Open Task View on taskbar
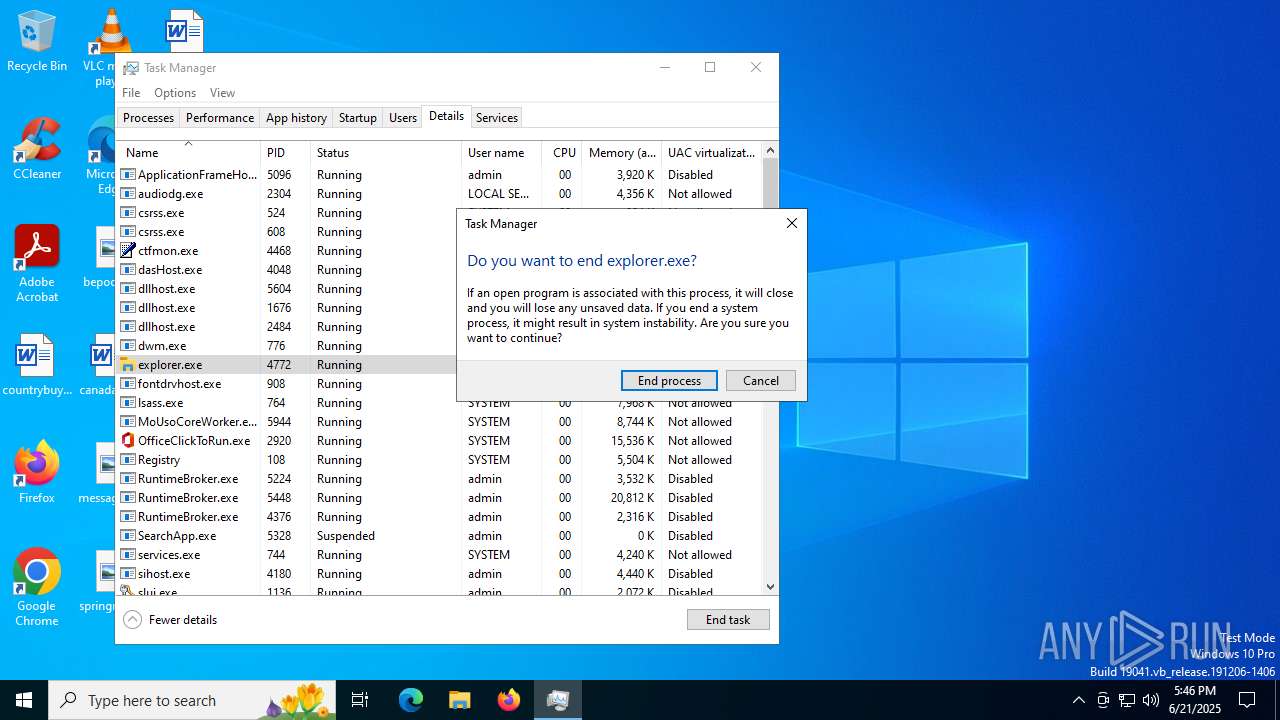 point(360,700)
